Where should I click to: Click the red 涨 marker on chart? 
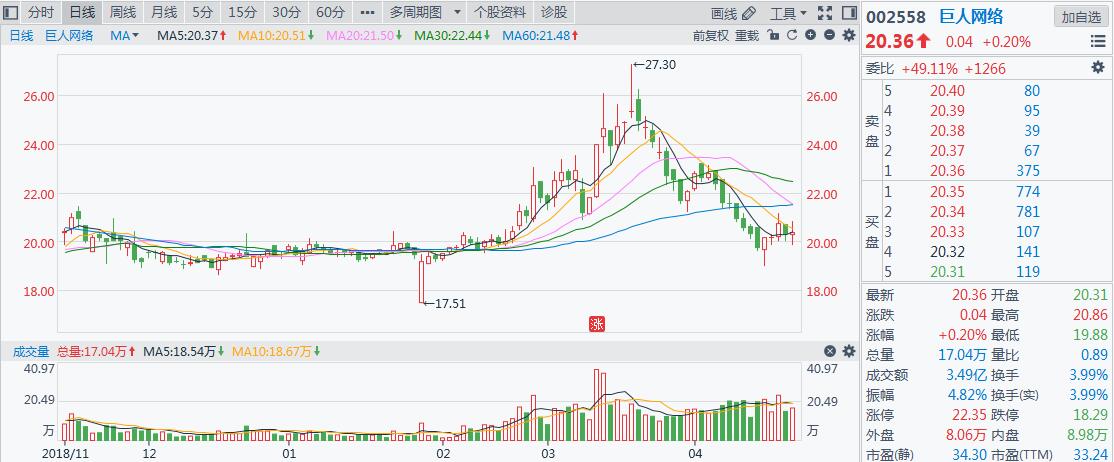597,324
